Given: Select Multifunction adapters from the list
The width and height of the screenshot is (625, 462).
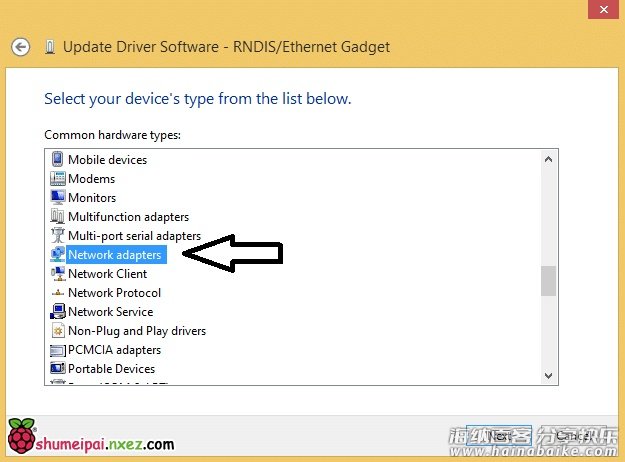Looking at the screenshot, I should [x=128, y=217].
